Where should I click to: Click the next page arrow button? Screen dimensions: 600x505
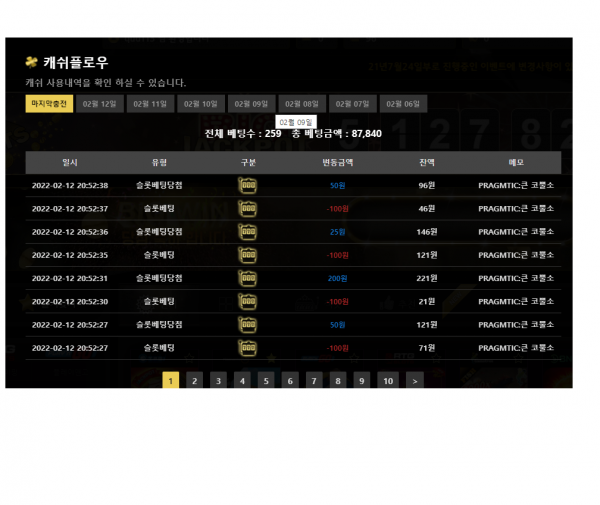point(415,380)
